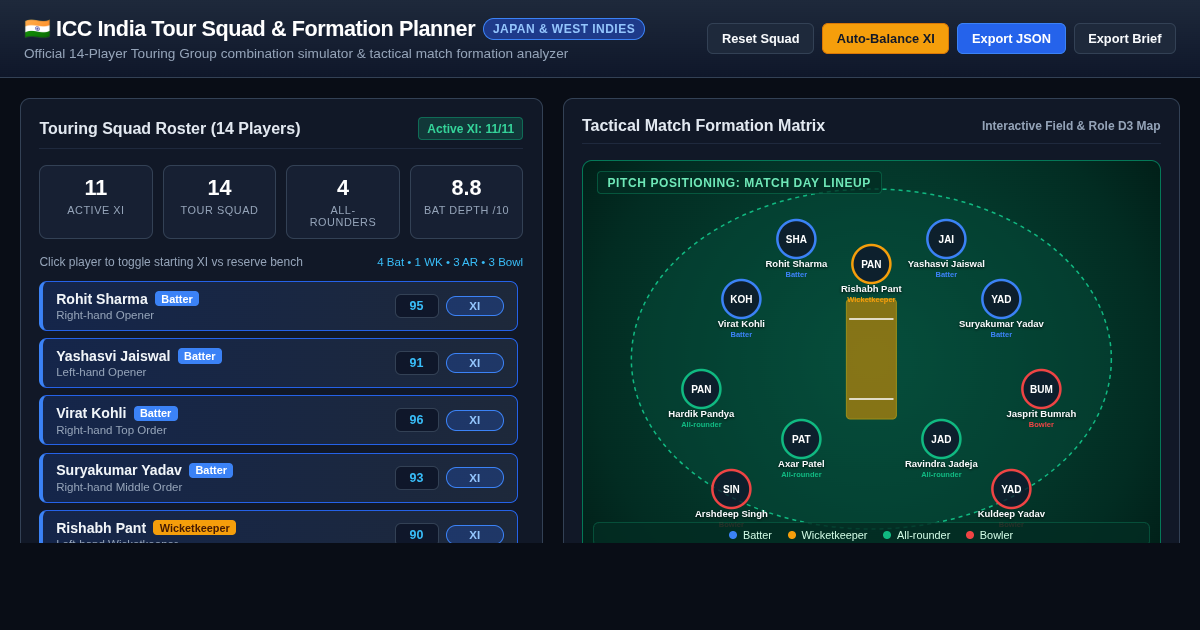The image size is (1200, 630).
Task: Click Suryakumar Yadav YAD batter node
Action: (1001, 299)
